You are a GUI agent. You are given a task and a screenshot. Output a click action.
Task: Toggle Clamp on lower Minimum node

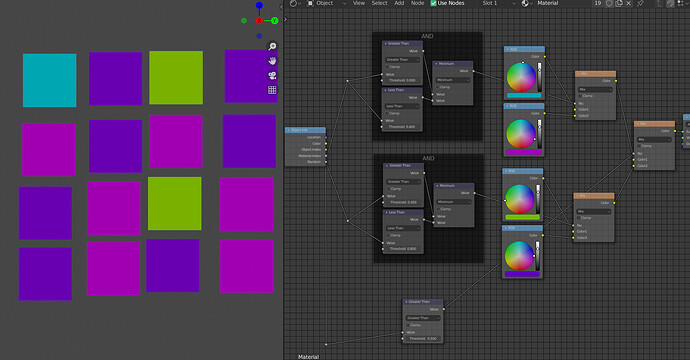(x=439, y=209)
